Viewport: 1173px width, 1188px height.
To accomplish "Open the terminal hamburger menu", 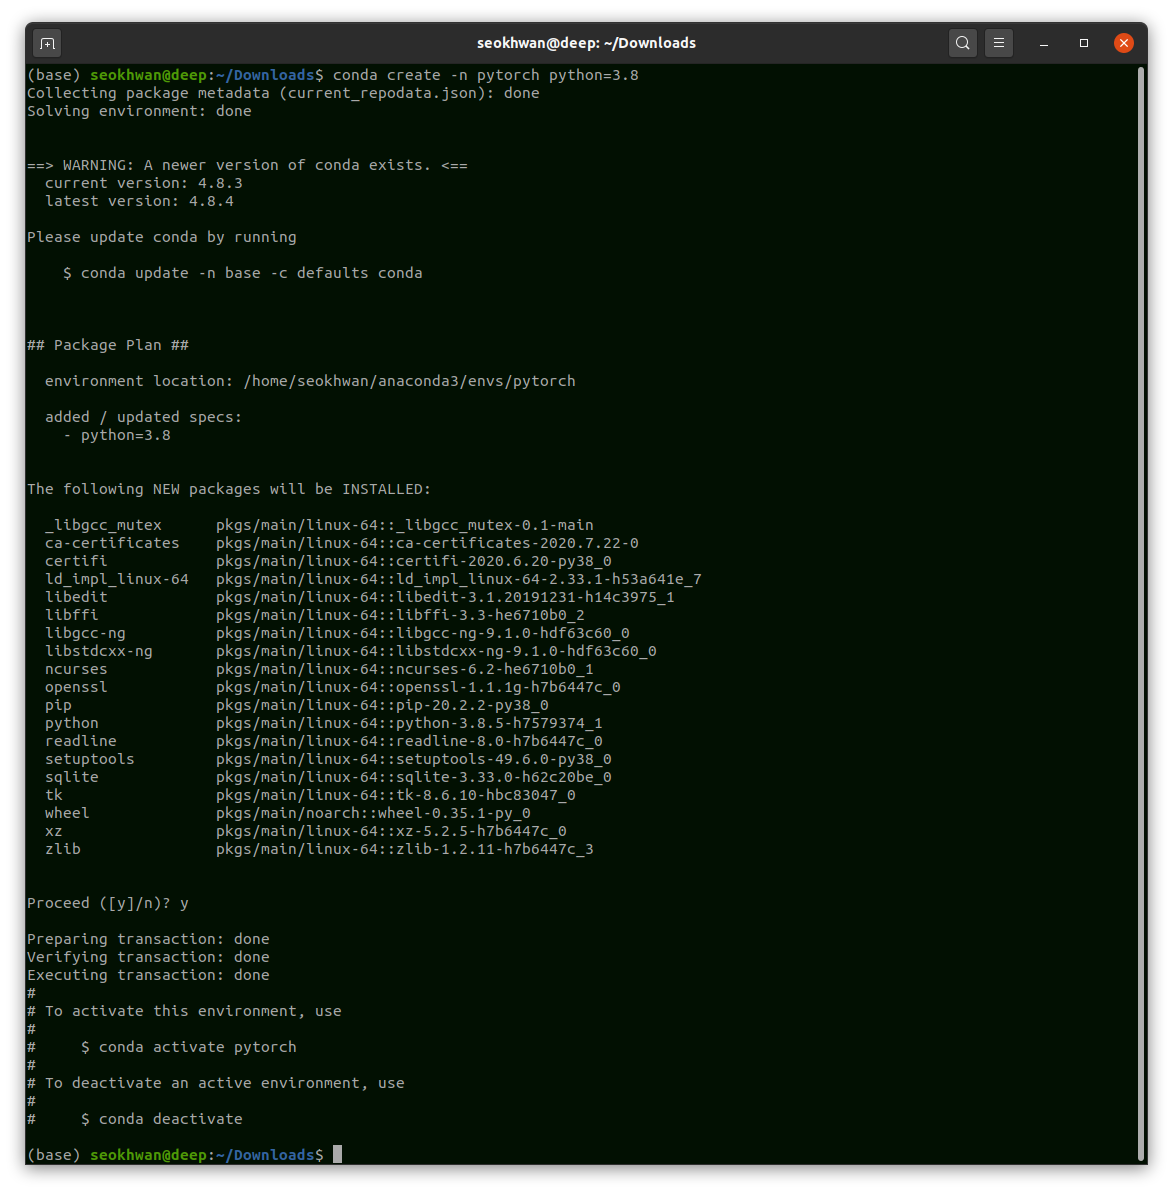I will tap(999, 43).
